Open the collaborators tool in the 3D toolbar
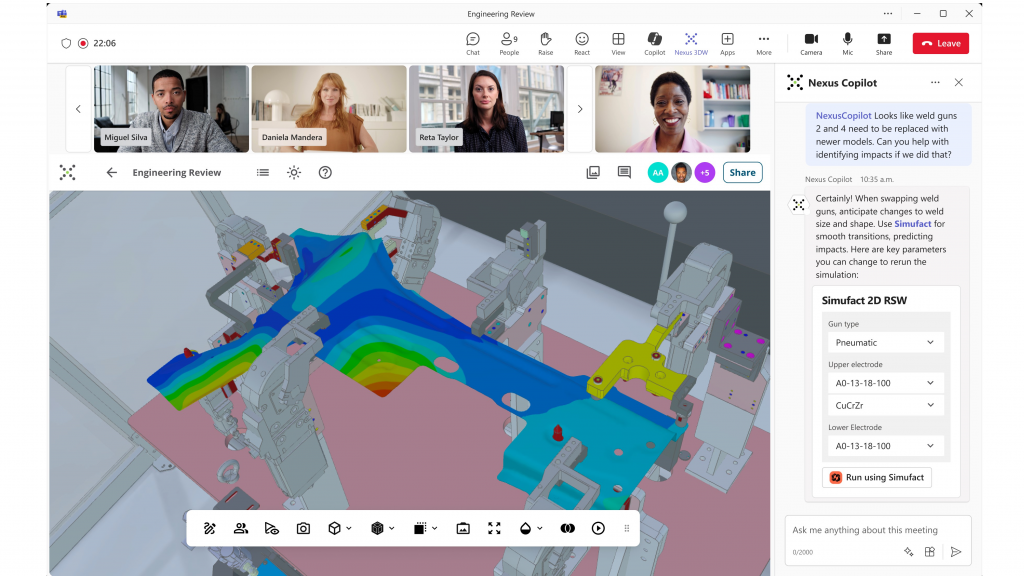The image size is (1024, 576). (240, 528)
